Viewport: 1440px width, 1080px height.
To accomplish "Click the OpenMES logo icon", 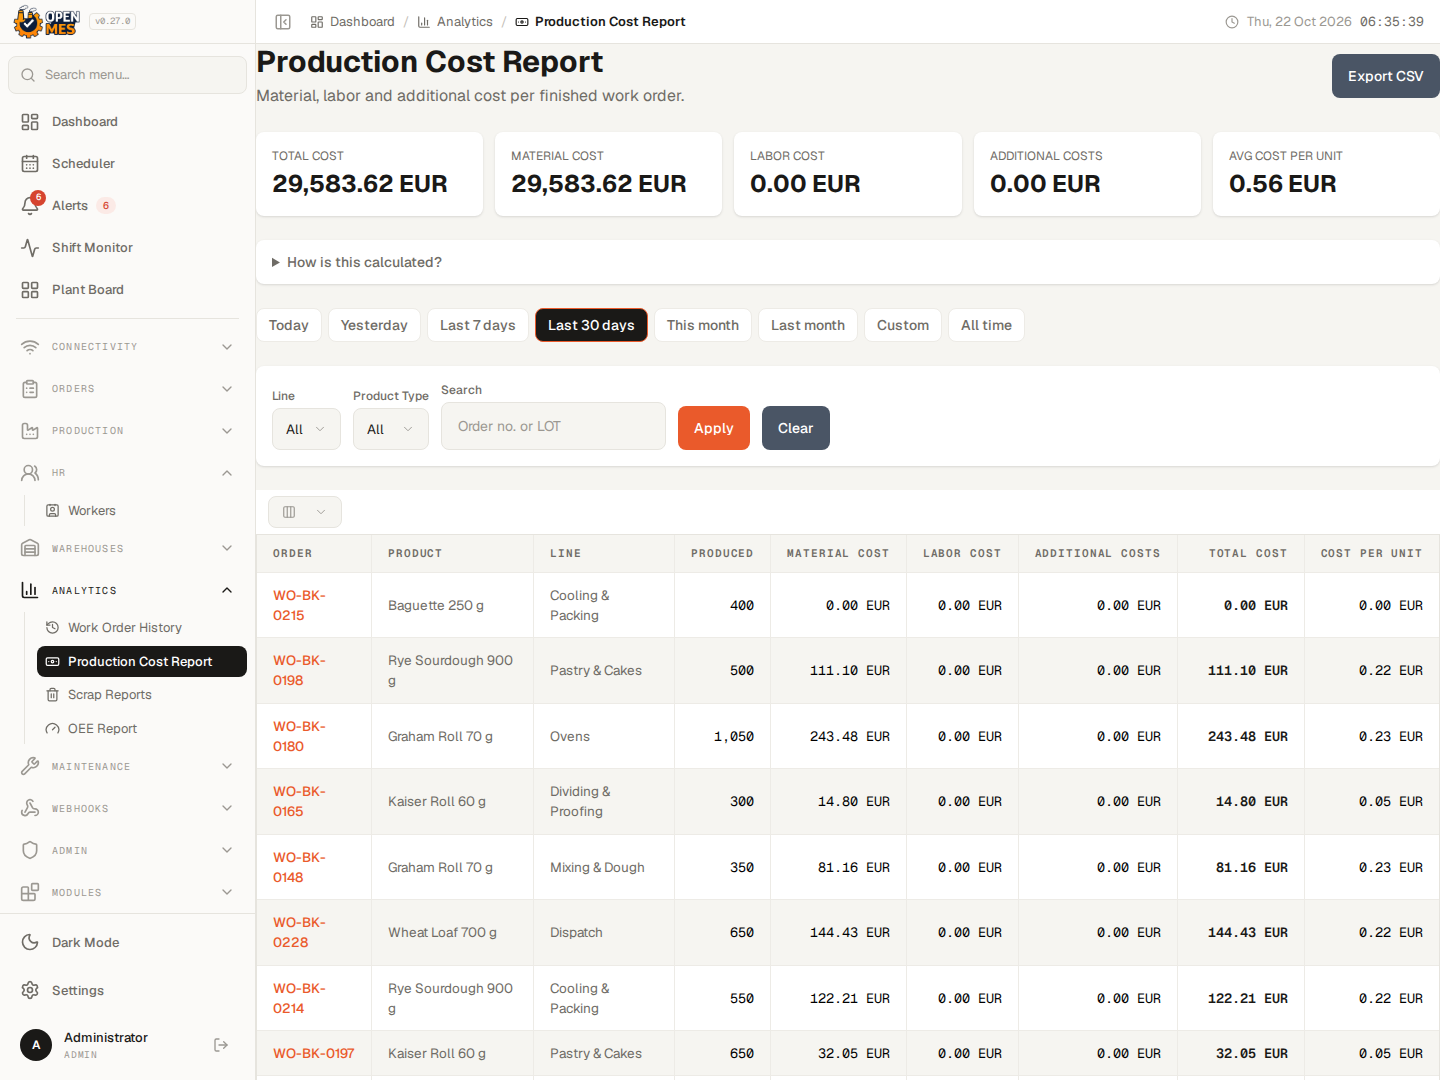I will click(46, 21).
